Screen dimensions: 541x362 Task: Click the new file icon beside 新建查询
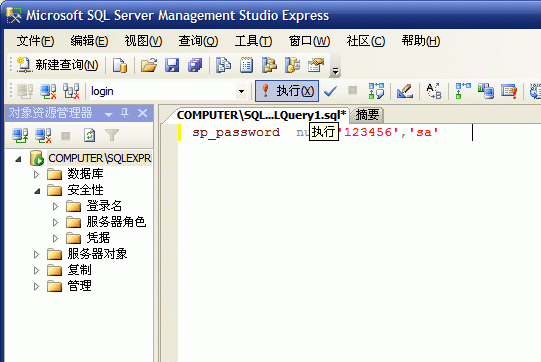click(x=120, y=65)
